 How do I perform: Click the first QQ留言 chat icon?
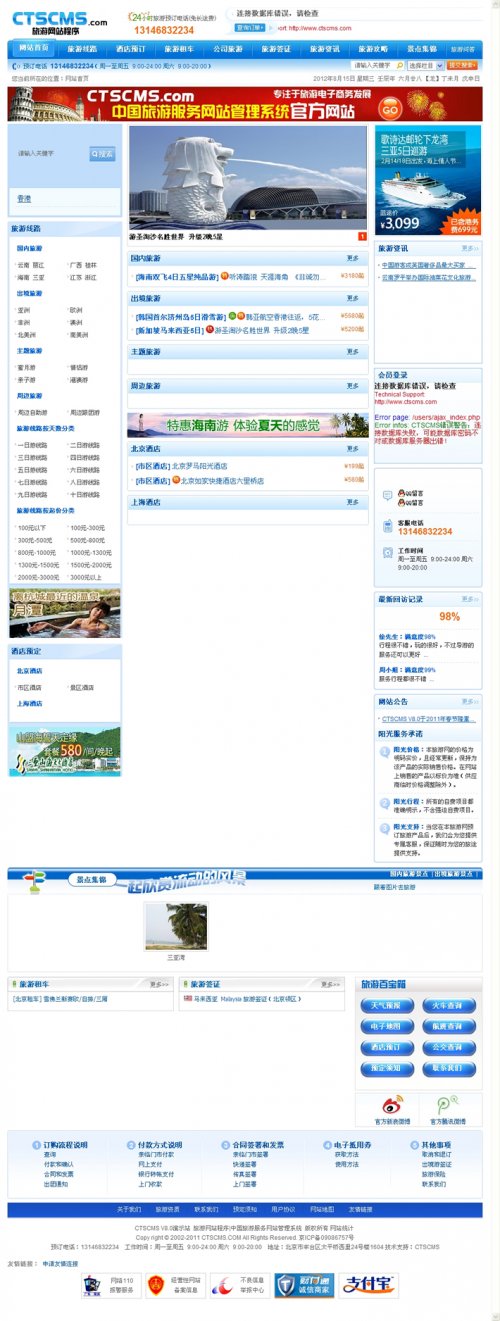pyautogui.click(x=402, y=494)
